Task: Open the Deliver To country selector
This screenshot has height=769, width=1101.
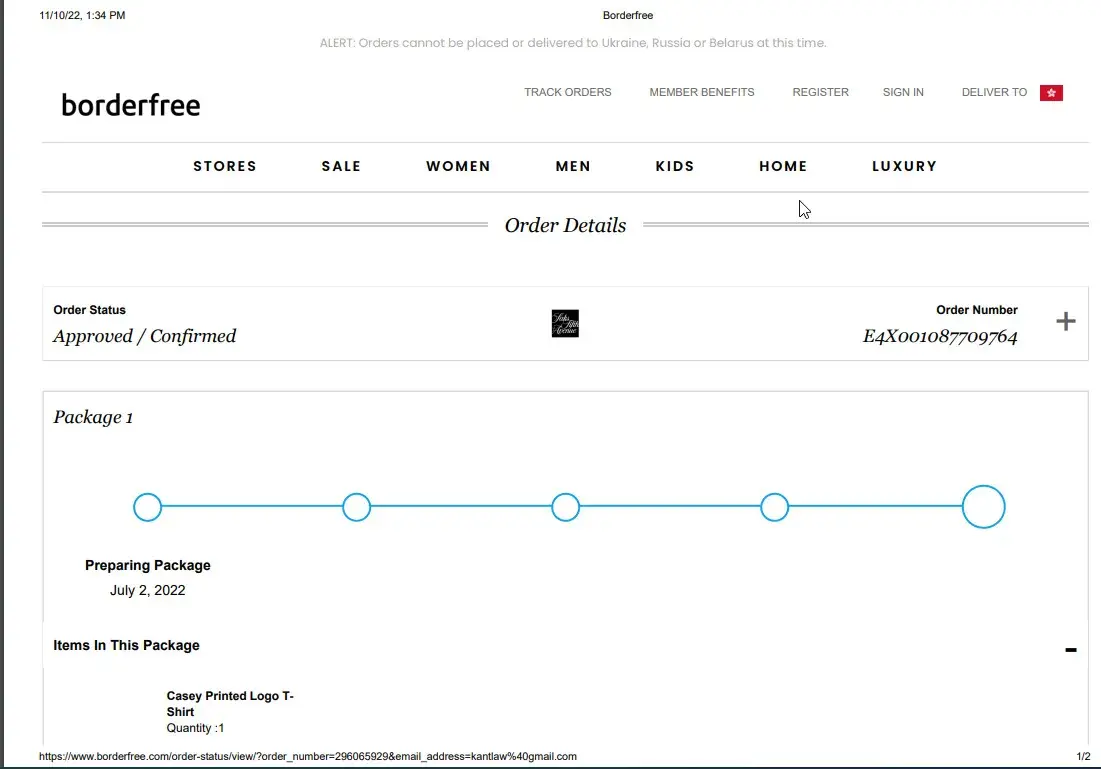Action: [994, 92]
